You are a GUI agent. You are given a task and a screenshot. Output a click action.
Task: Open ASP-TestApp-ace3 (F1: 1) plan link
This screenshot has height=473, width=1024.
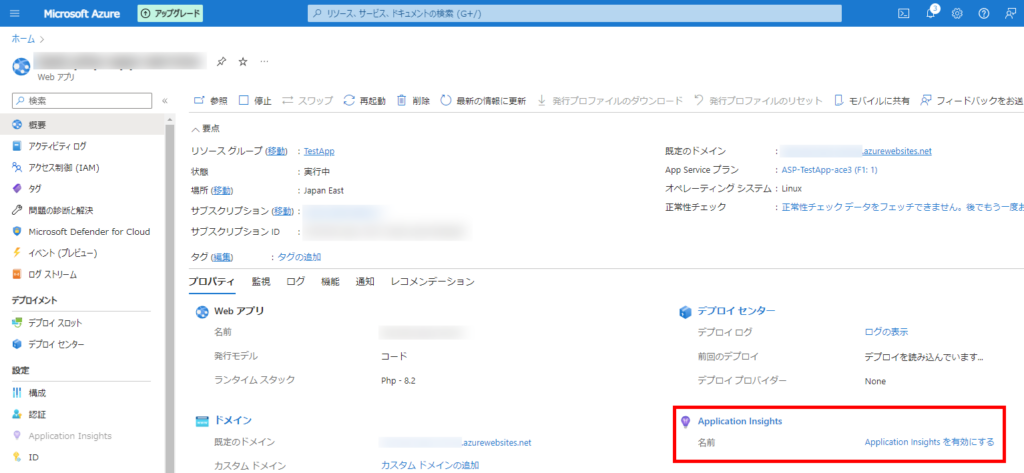tap(829, 170)
